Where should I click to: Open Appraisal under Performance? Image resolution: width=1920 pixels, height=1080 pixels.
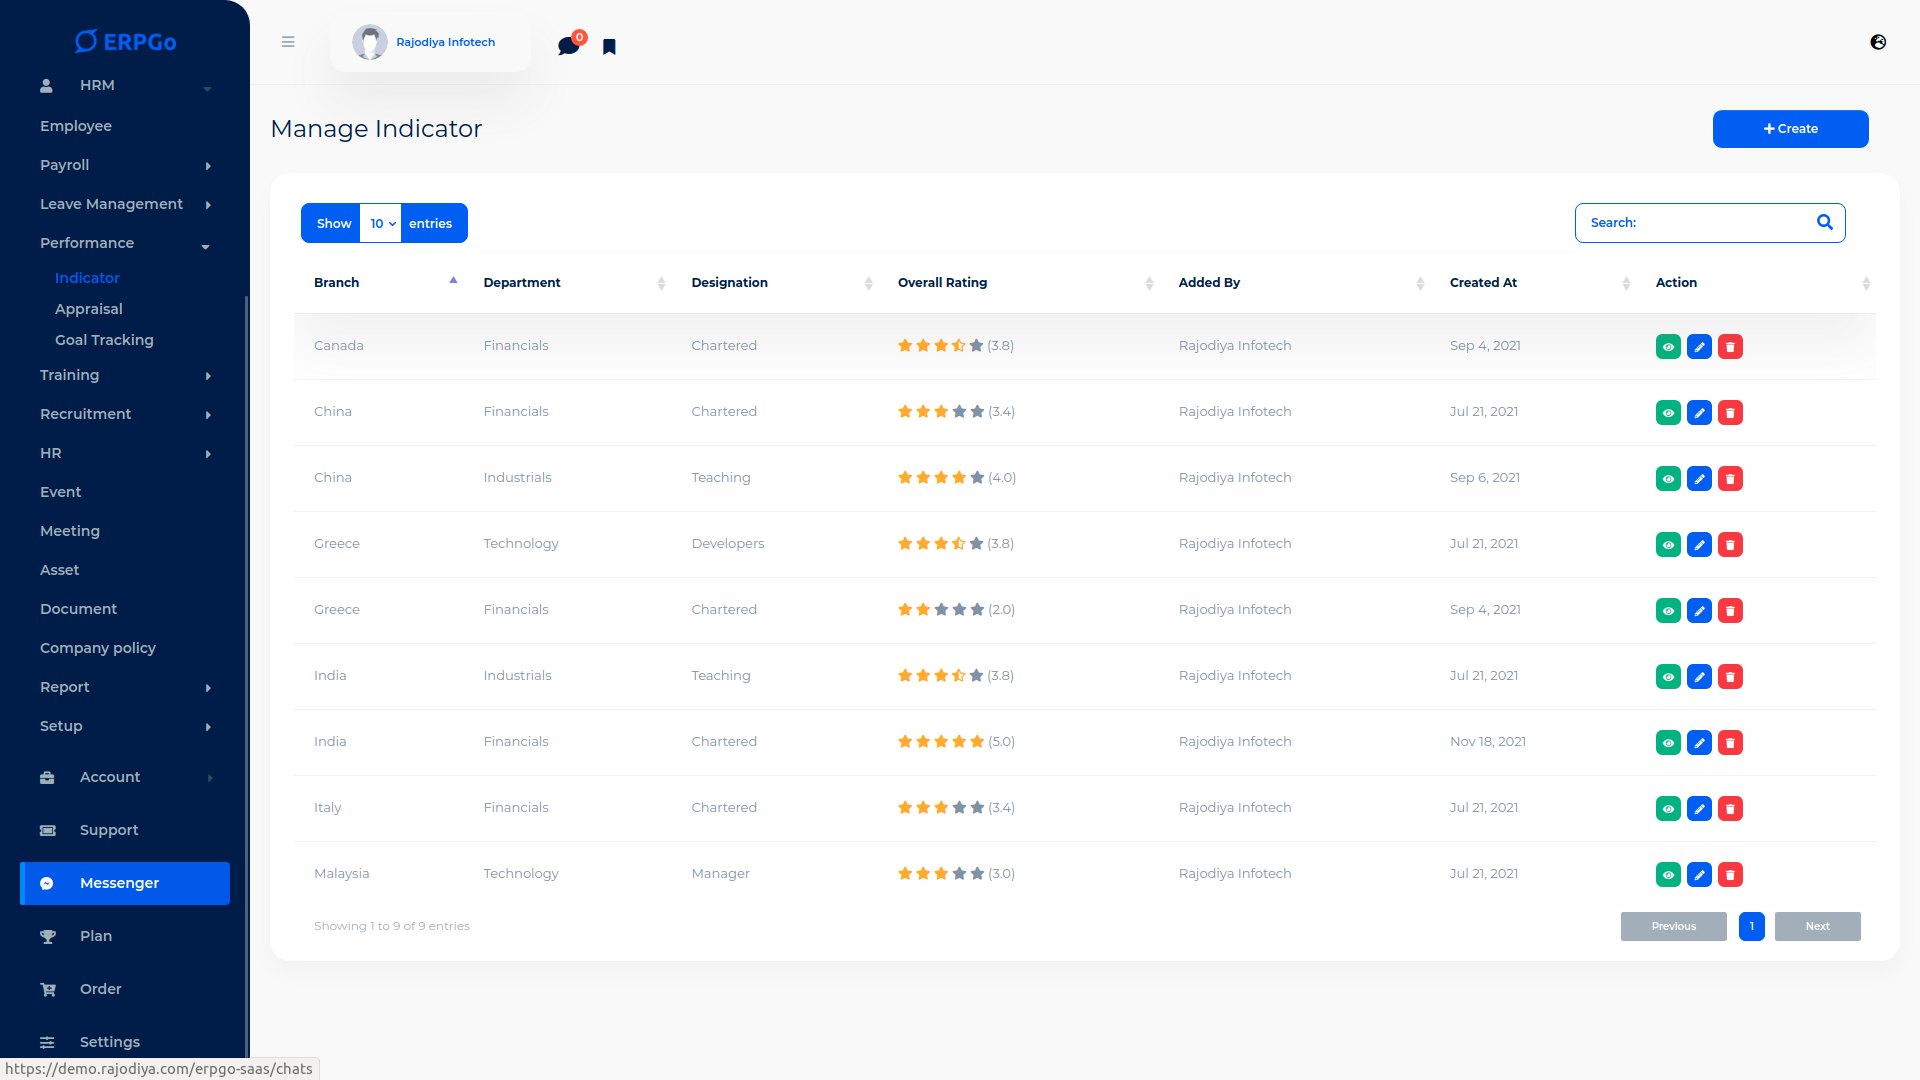[89, 309]
